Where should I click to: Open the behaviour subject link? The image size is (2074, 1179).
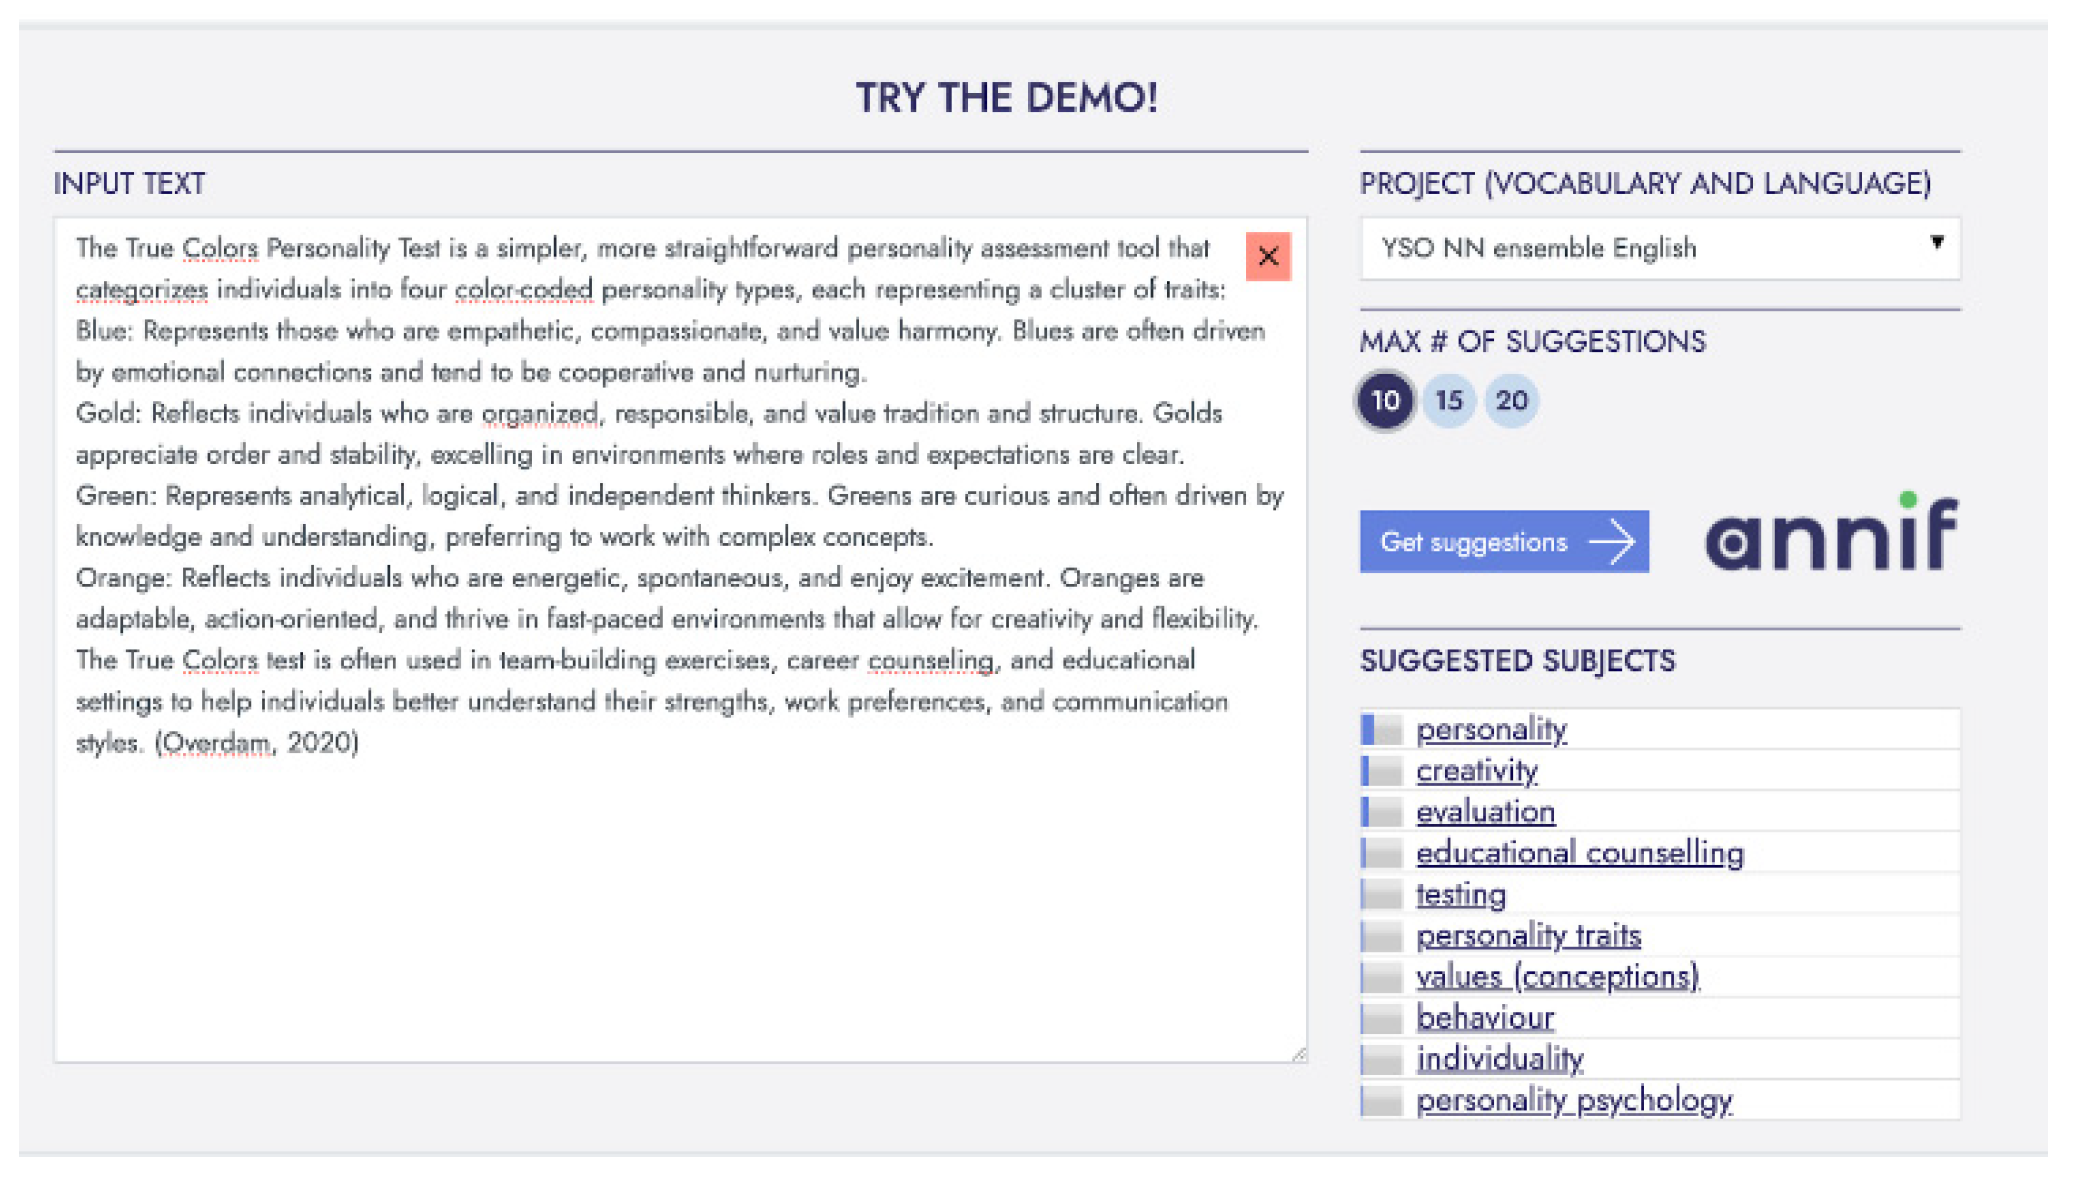tap(1485, 1017)
